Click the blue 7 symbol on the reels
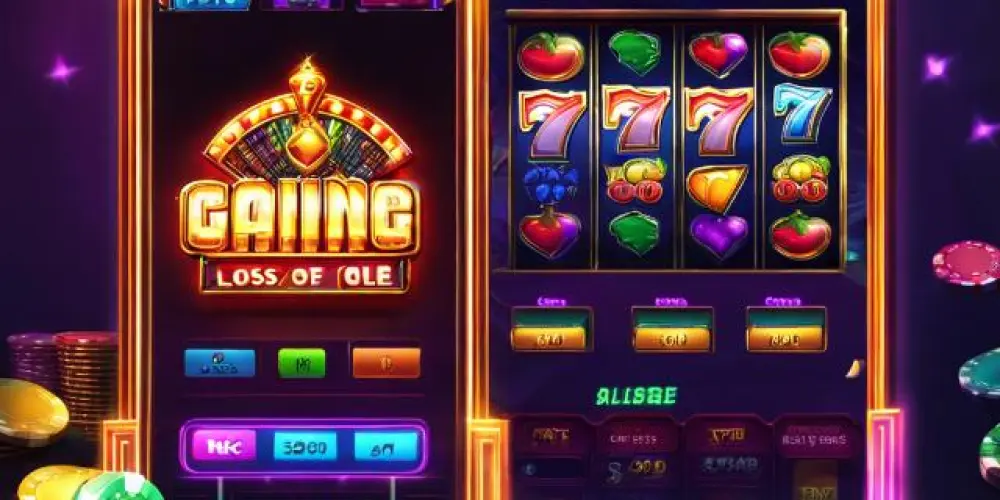The height and width of the screenshot is (500, 1000). point(802,112)
